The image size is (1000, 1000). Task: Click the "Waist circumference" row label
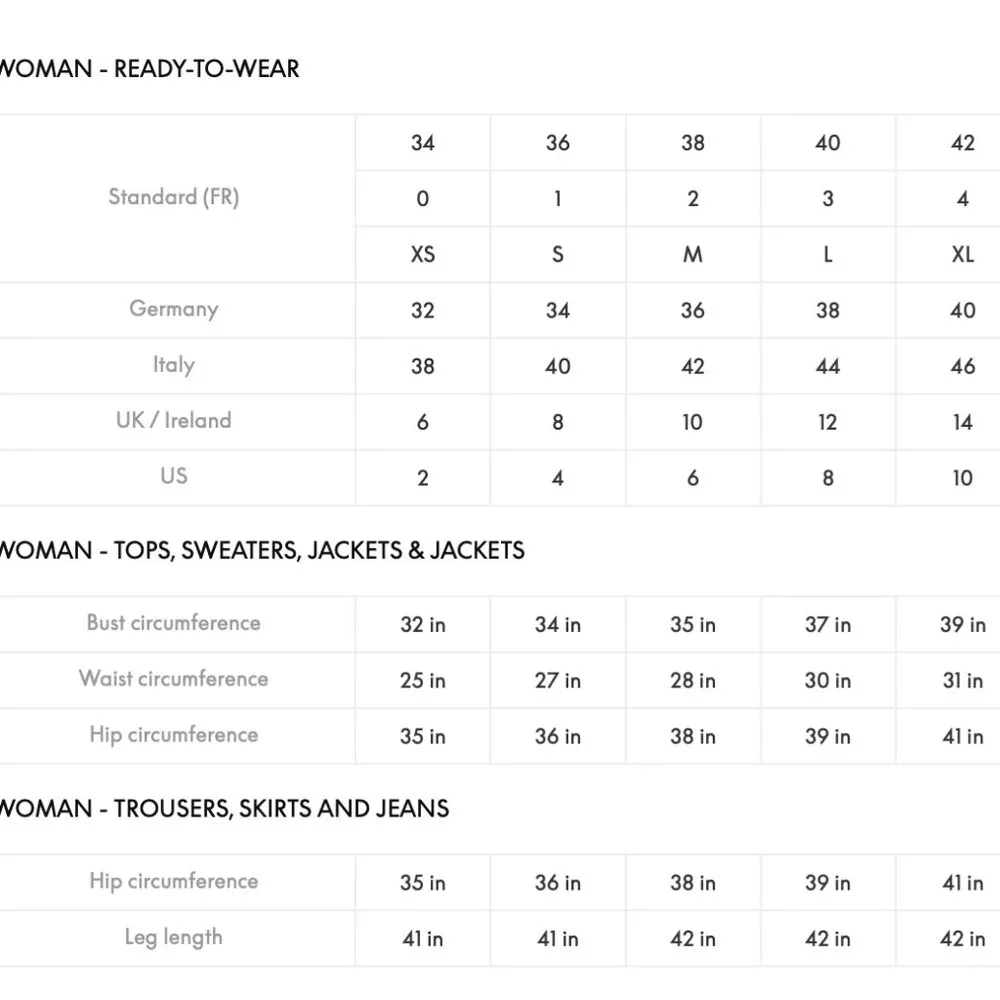(174, 679)
